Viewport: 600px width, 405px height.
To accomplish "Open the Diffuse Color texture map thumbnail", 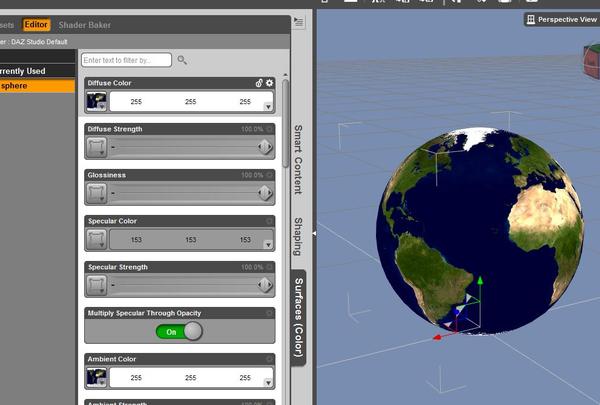I will (96, 101).
